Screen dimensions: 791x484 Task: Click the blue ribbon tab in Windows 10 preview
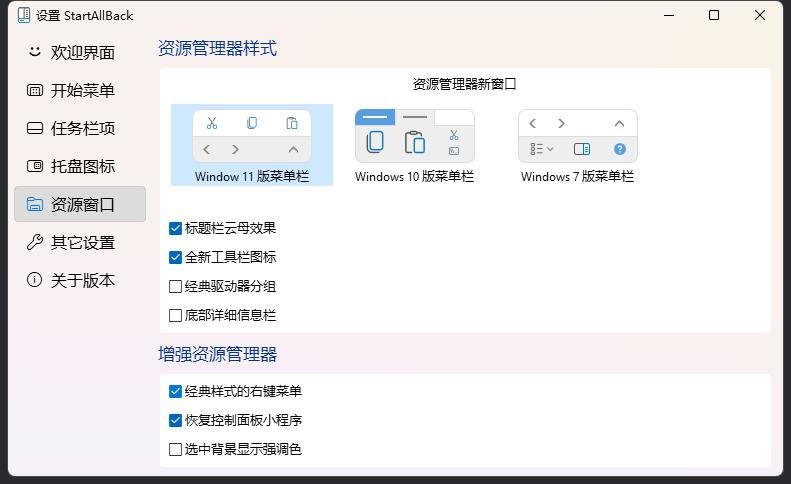[x=375, y=117]
